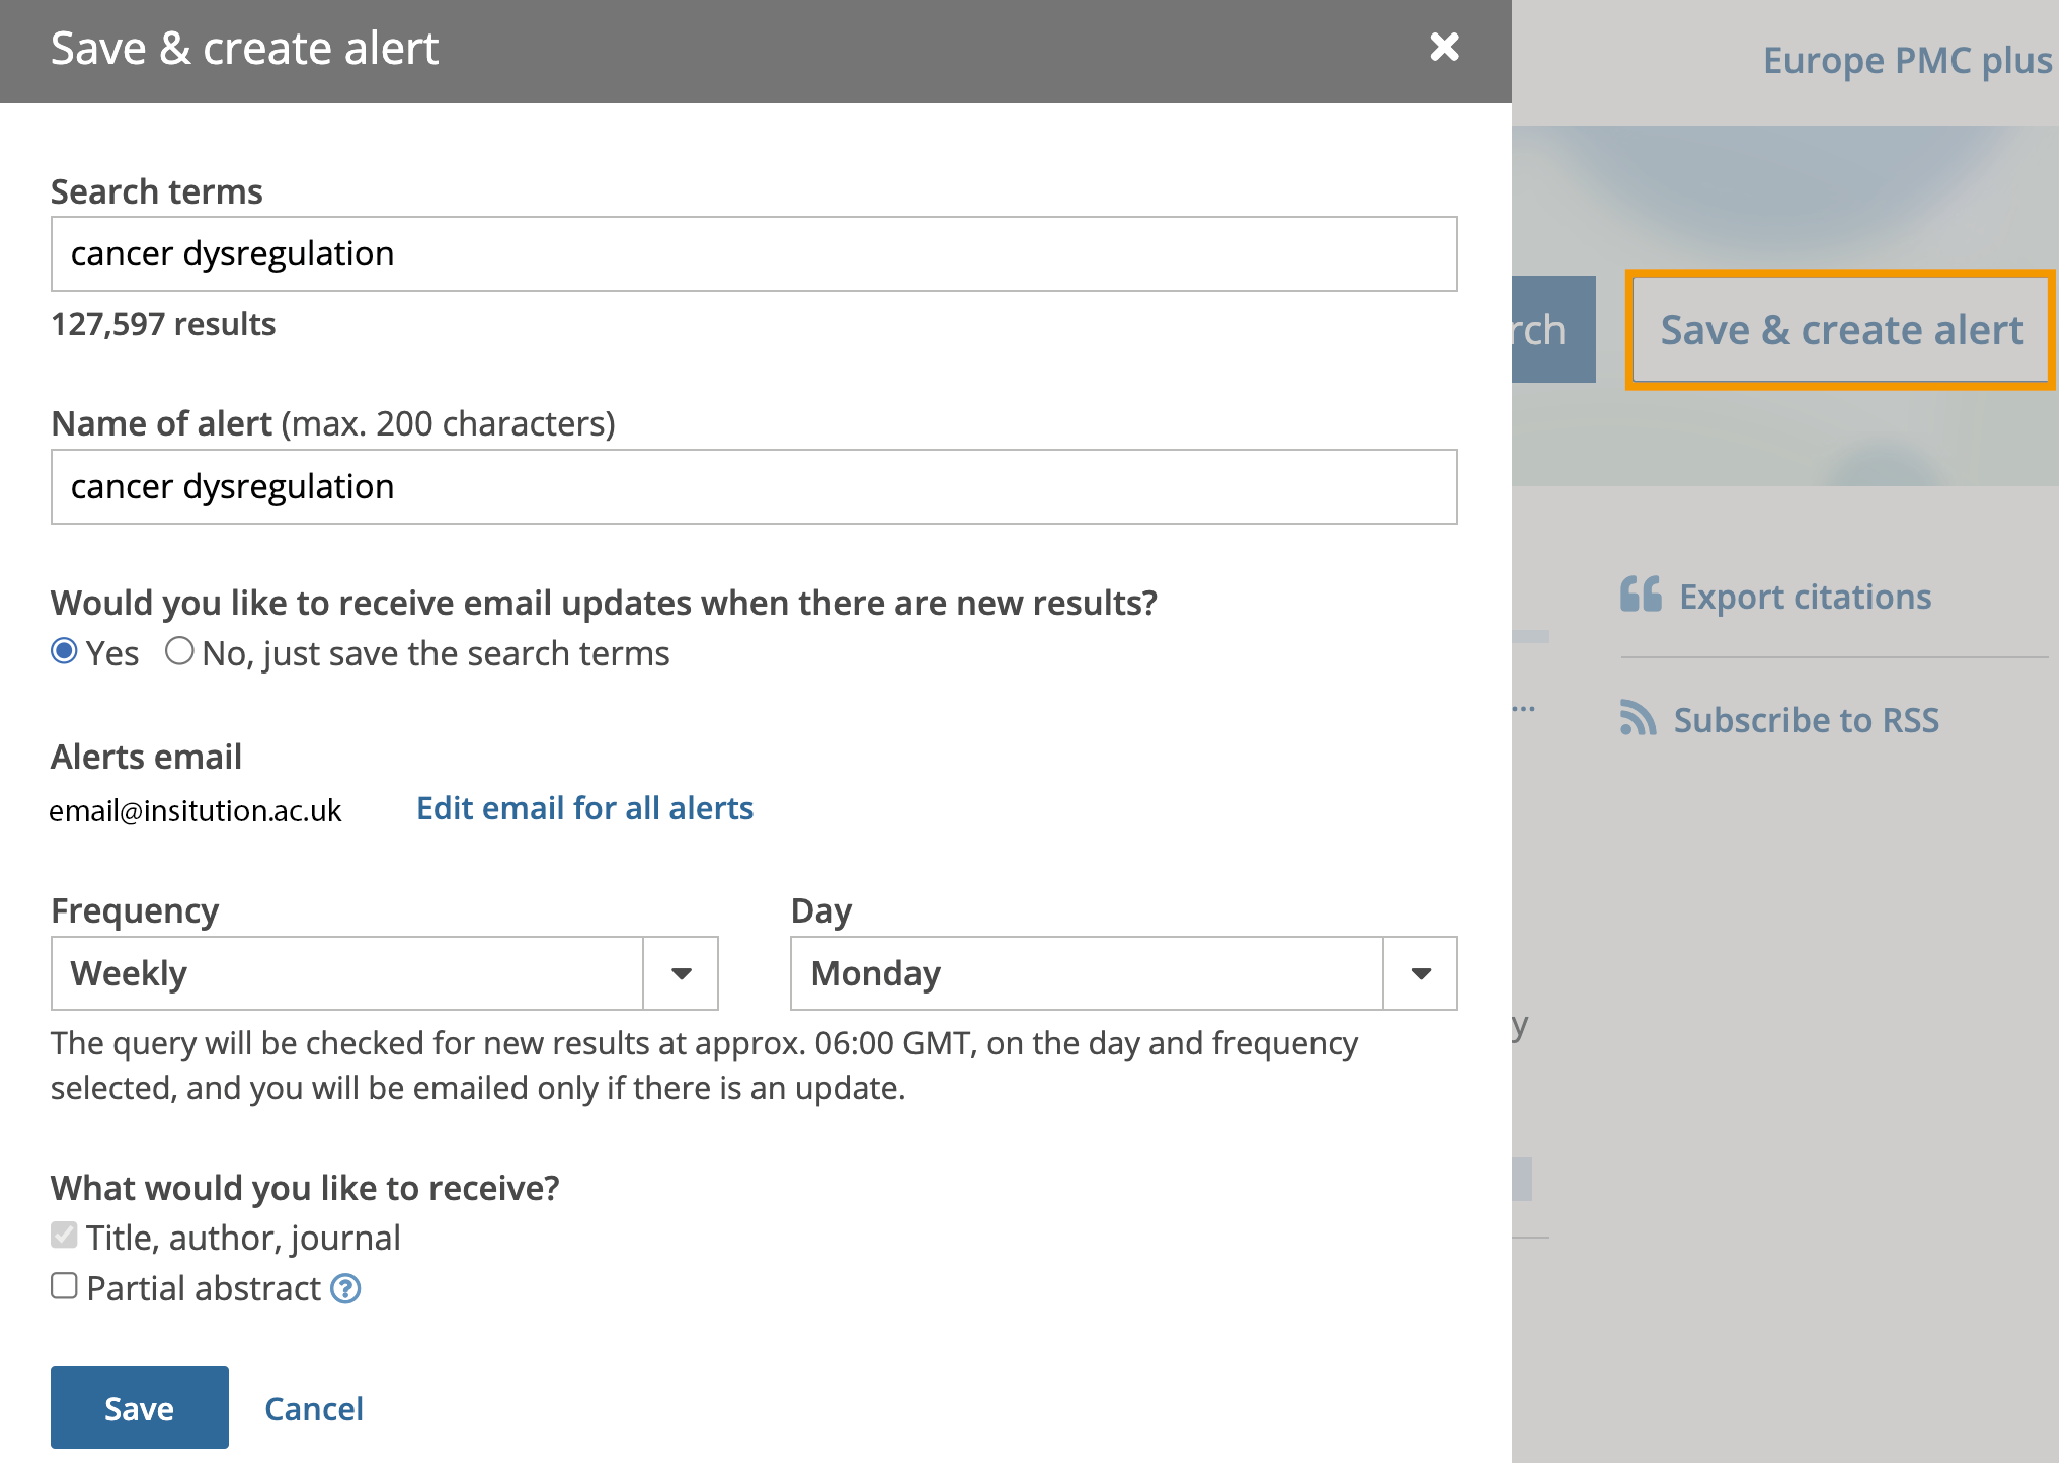Click the Name of alert input field
Screen dimensions: 2059x1463
[x=753, y=487]
